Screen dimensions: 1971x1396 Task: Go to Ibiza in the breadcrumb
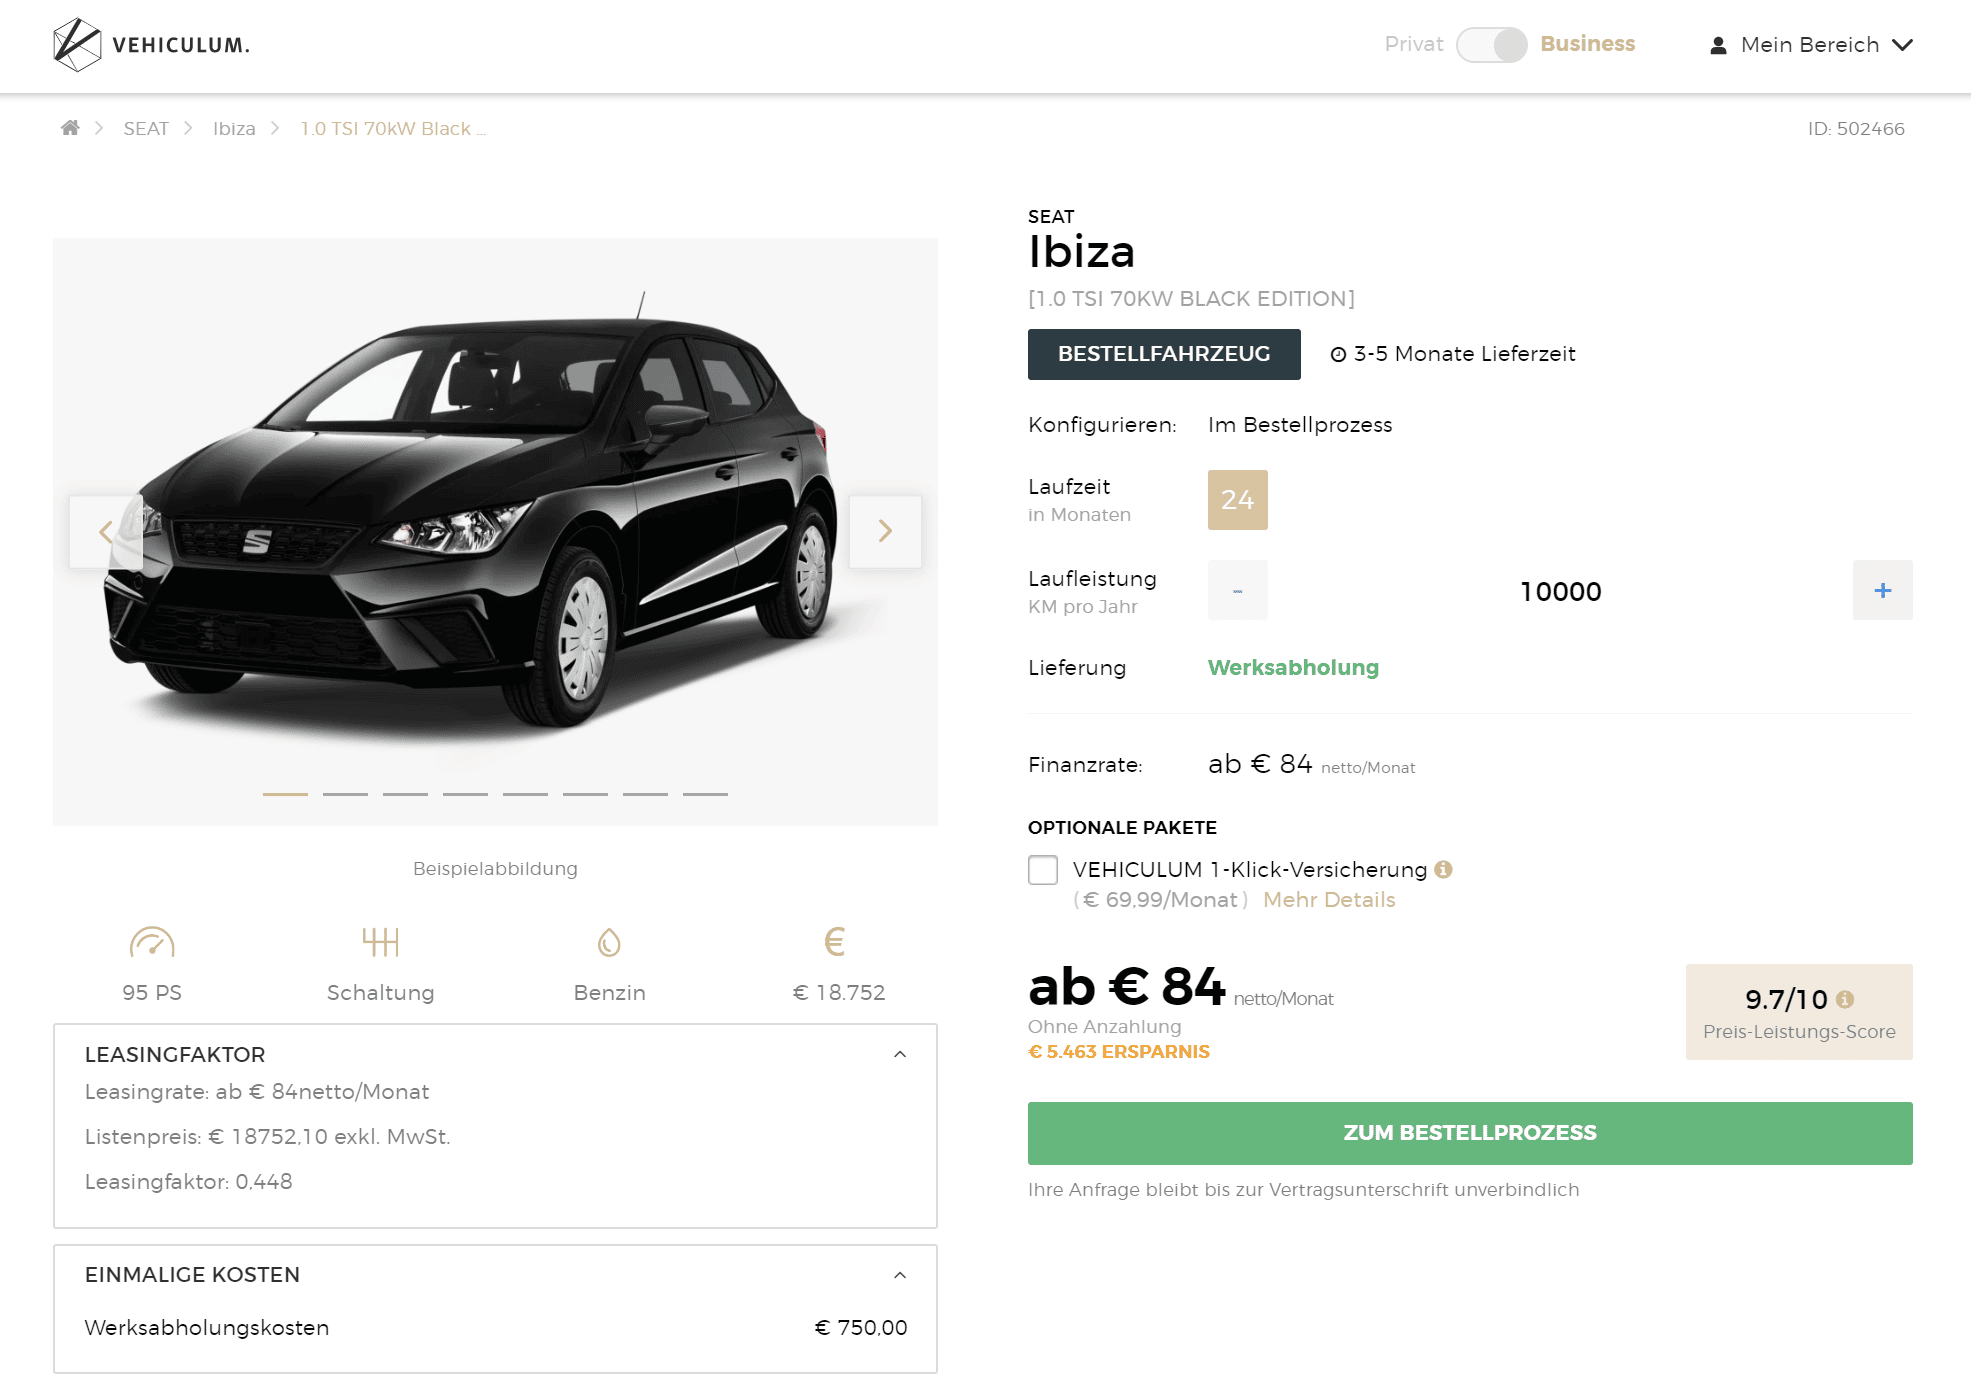(x=234, y=128)
